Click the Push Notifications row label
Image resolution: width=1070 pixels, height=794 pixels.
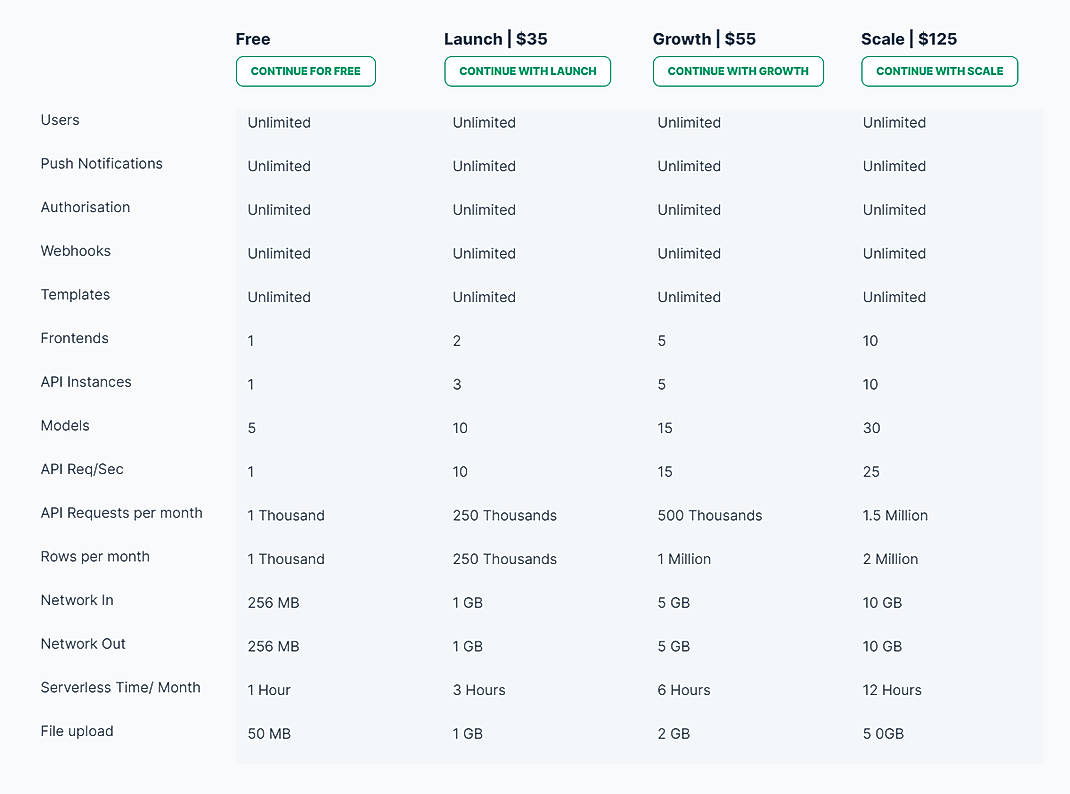pos(102,163)
